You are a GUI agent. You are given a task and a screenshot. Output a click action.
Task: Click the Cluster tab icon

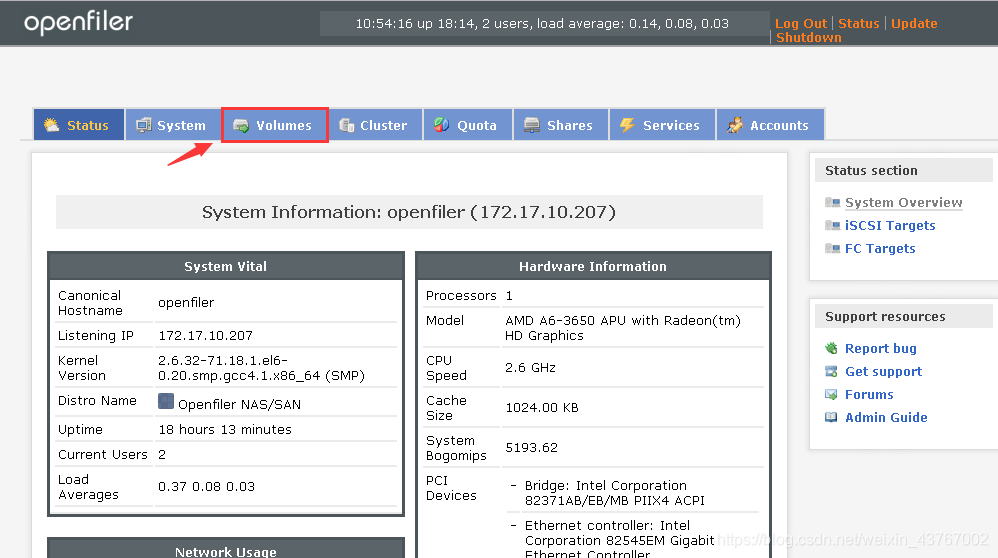tap(347, 125)
